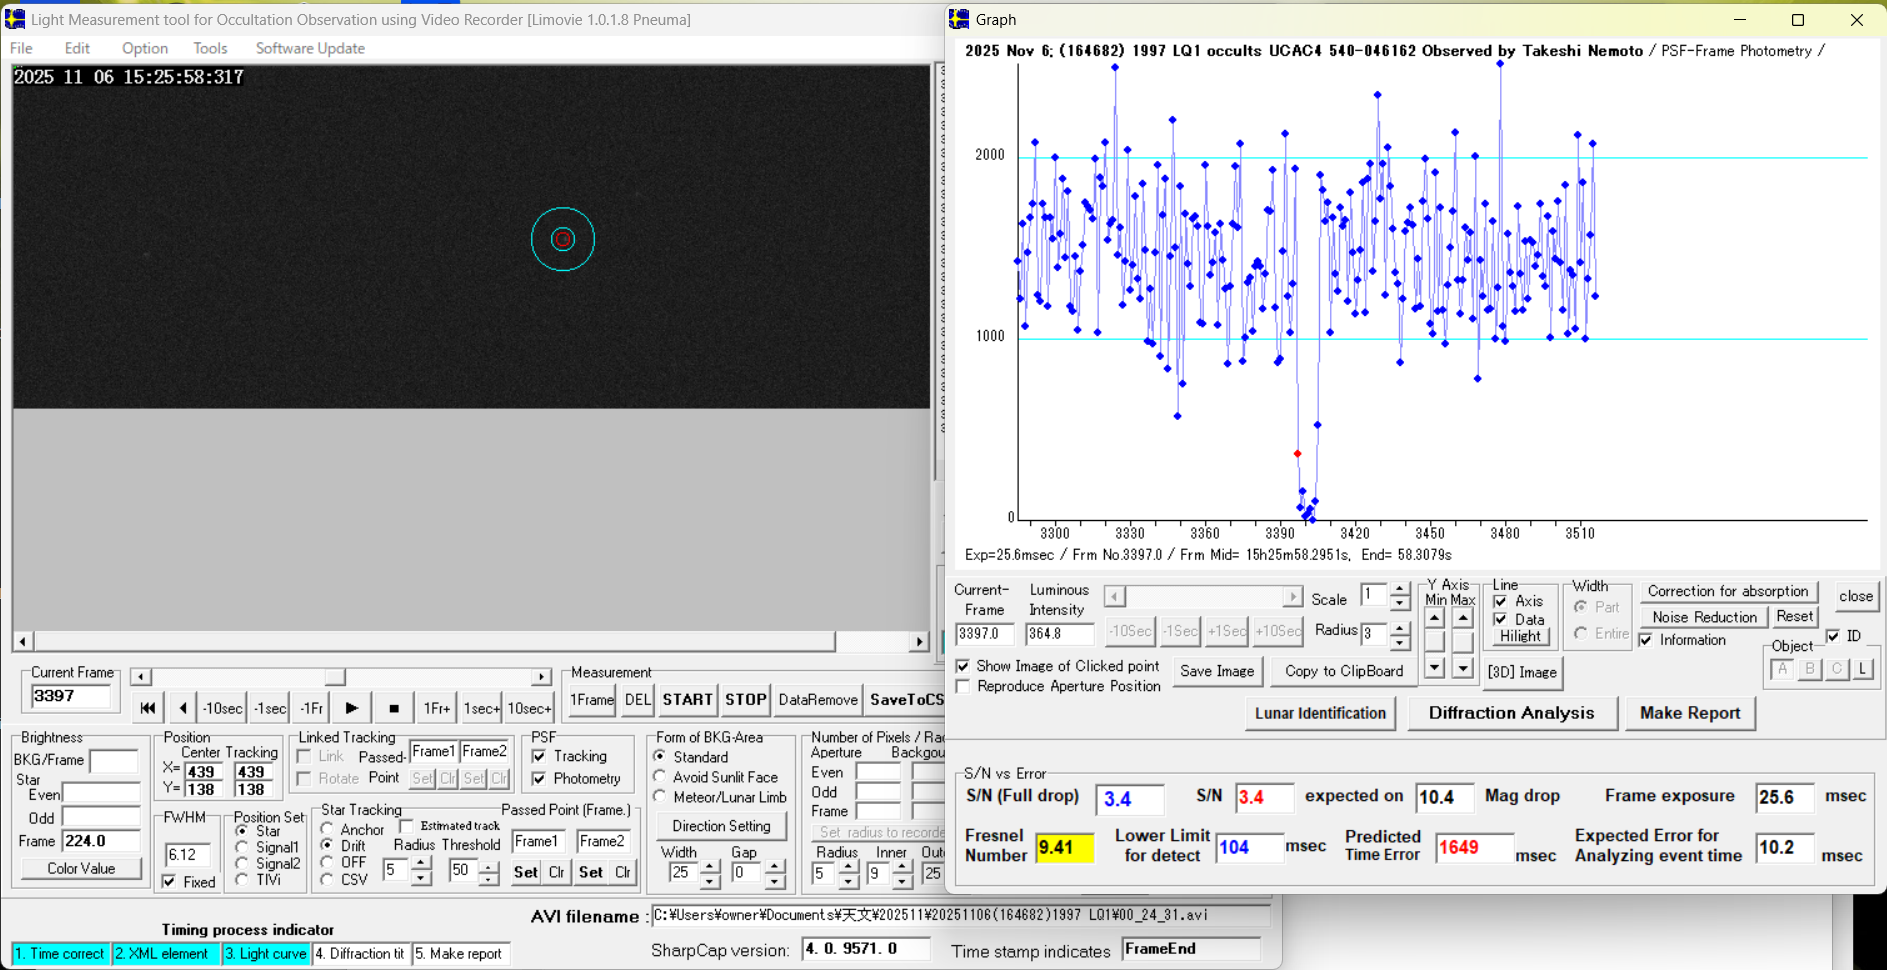
Task: Increase the graph Radius spinner value
Action: [x=1400, y=627]
